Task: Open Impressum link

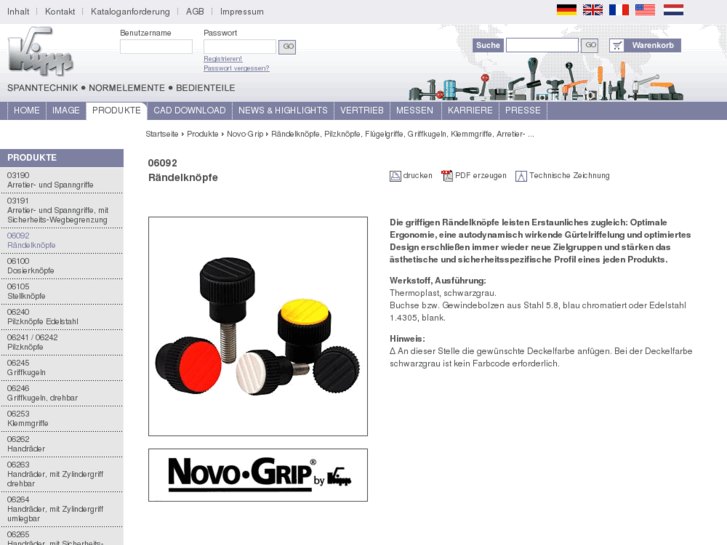Action: (x=242, y=12)
